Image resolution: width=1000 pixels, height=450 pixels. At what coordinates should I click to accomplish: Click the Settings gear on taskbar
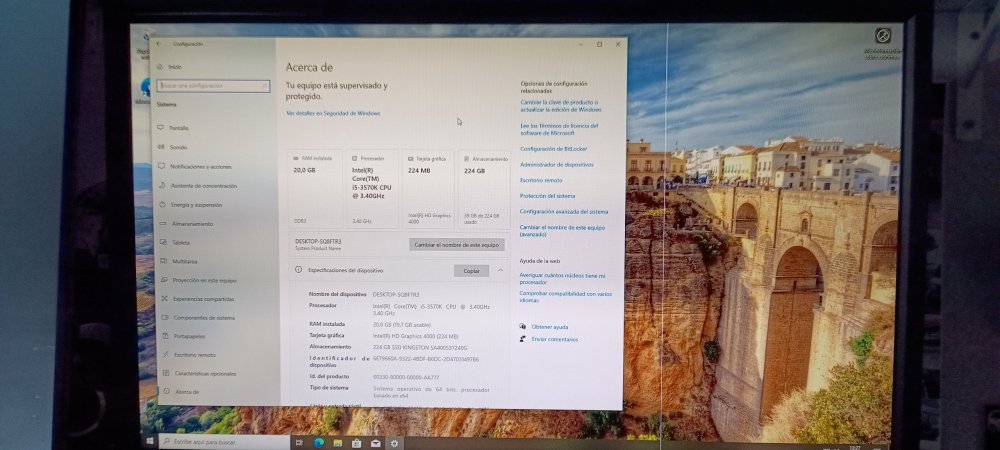coord(393,443)
